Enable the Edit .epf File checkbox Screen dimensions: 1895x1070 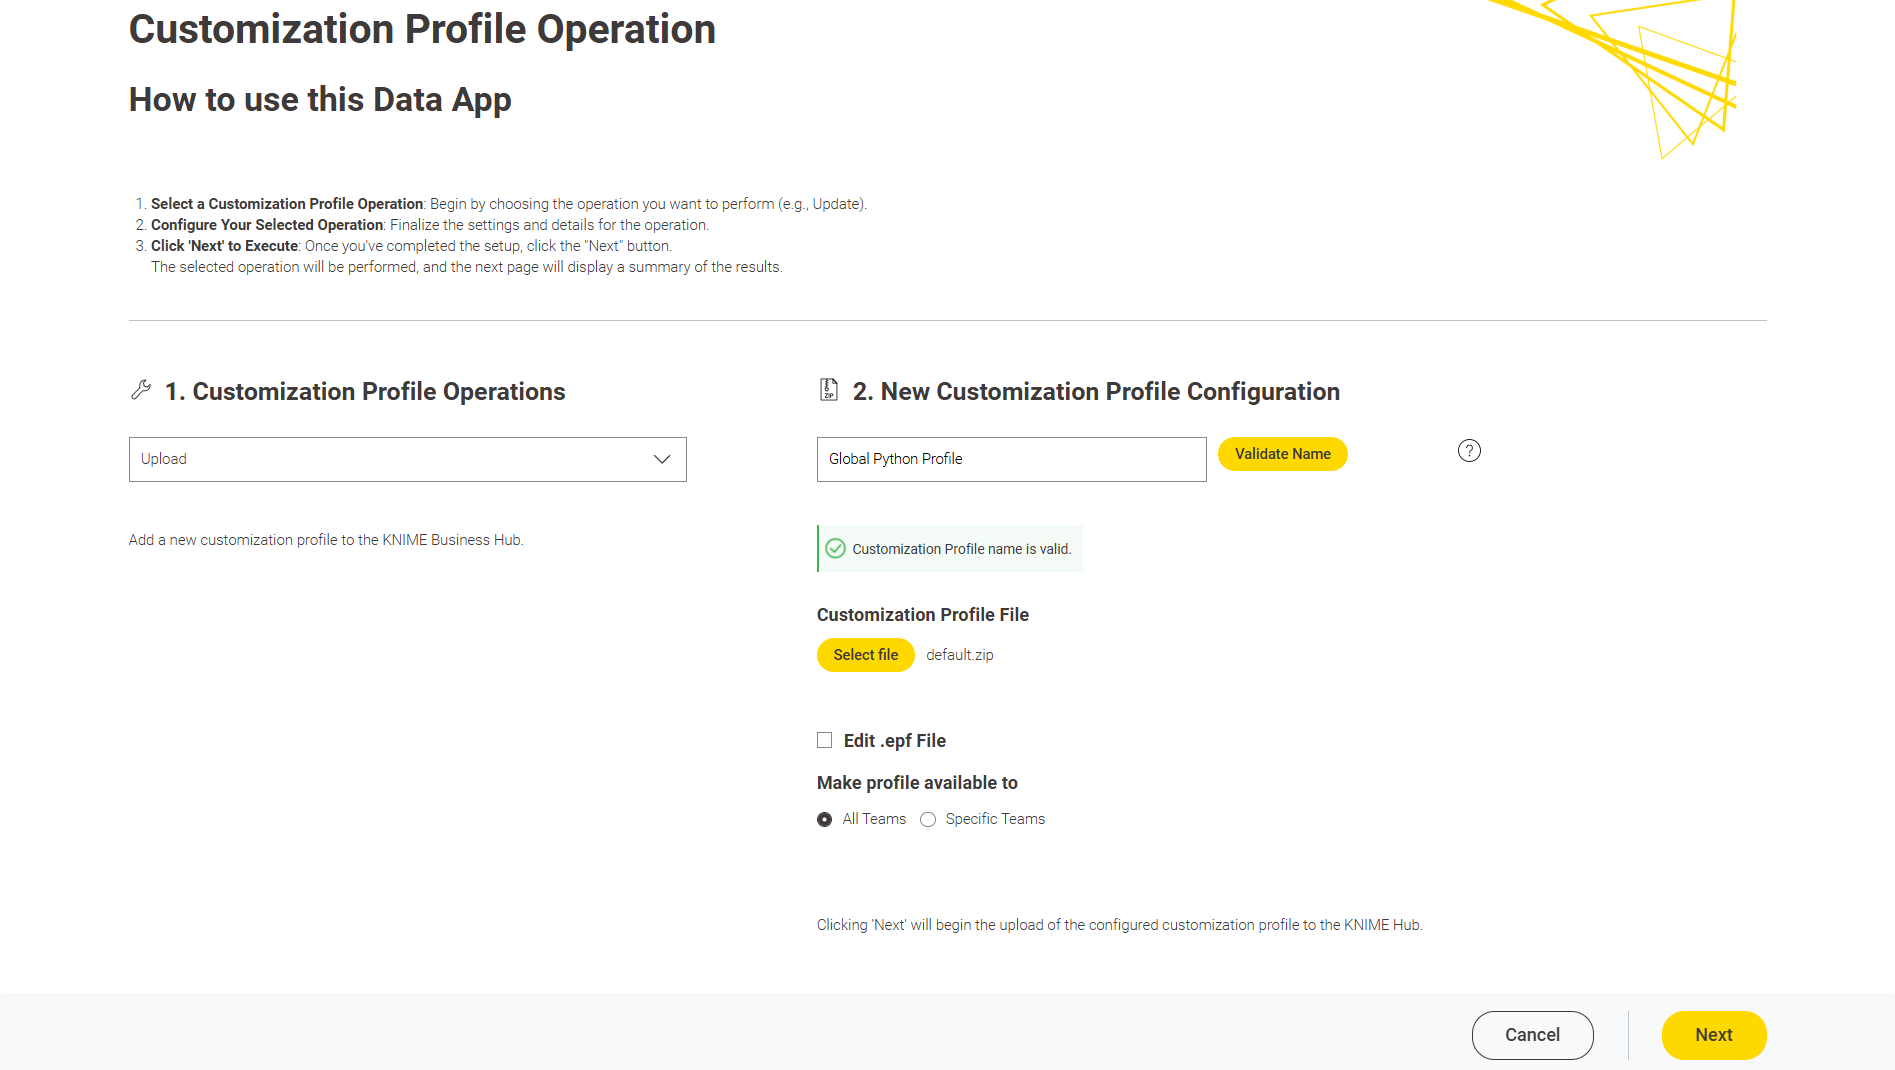click(824, 740)
